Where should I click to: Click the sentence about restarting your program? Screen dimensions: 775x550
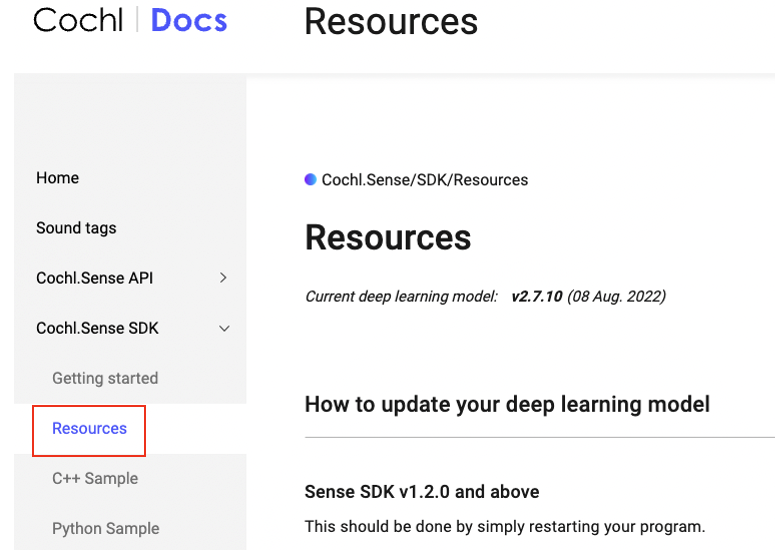click(x=505, y=527)
